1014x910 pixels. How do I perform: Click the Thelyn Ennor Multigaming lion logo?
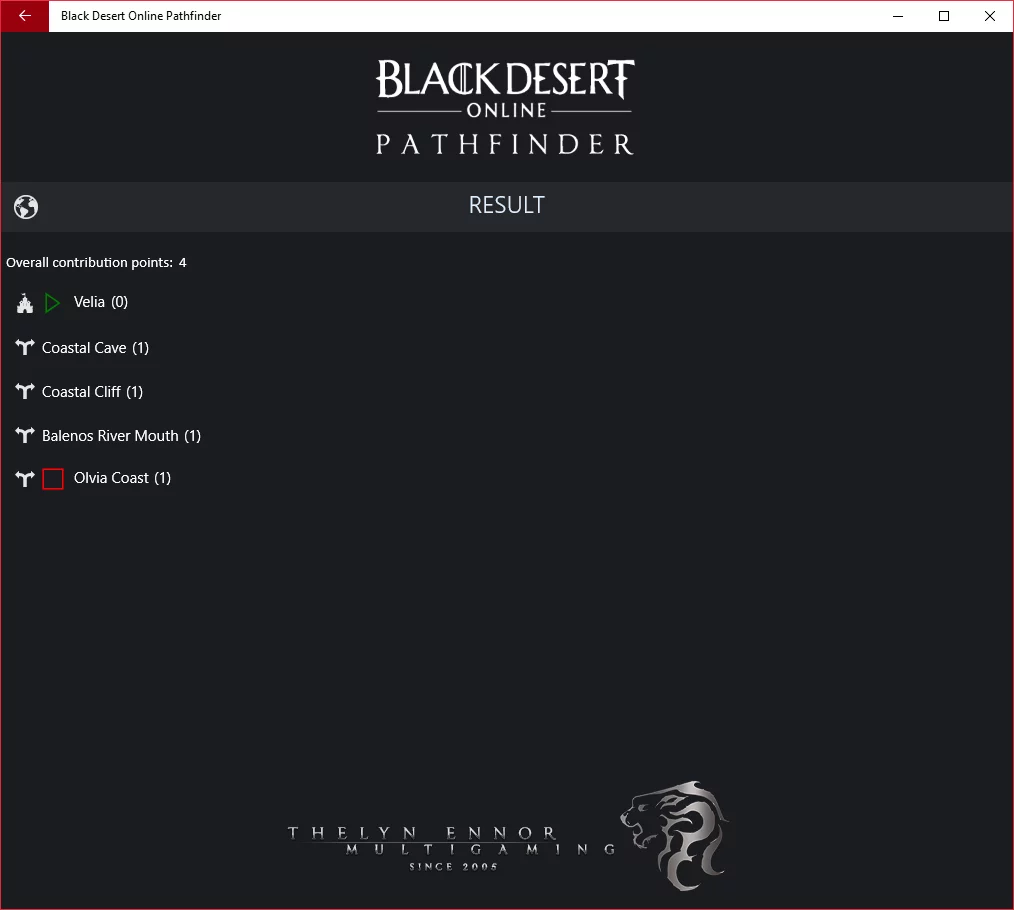click(674, 835)
